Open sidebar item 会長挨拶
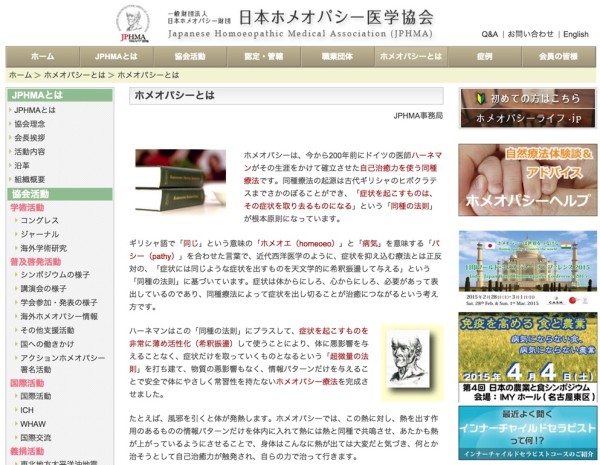Image resolution: width=600 pixels, height=465 pixels. tap(29, 138)
